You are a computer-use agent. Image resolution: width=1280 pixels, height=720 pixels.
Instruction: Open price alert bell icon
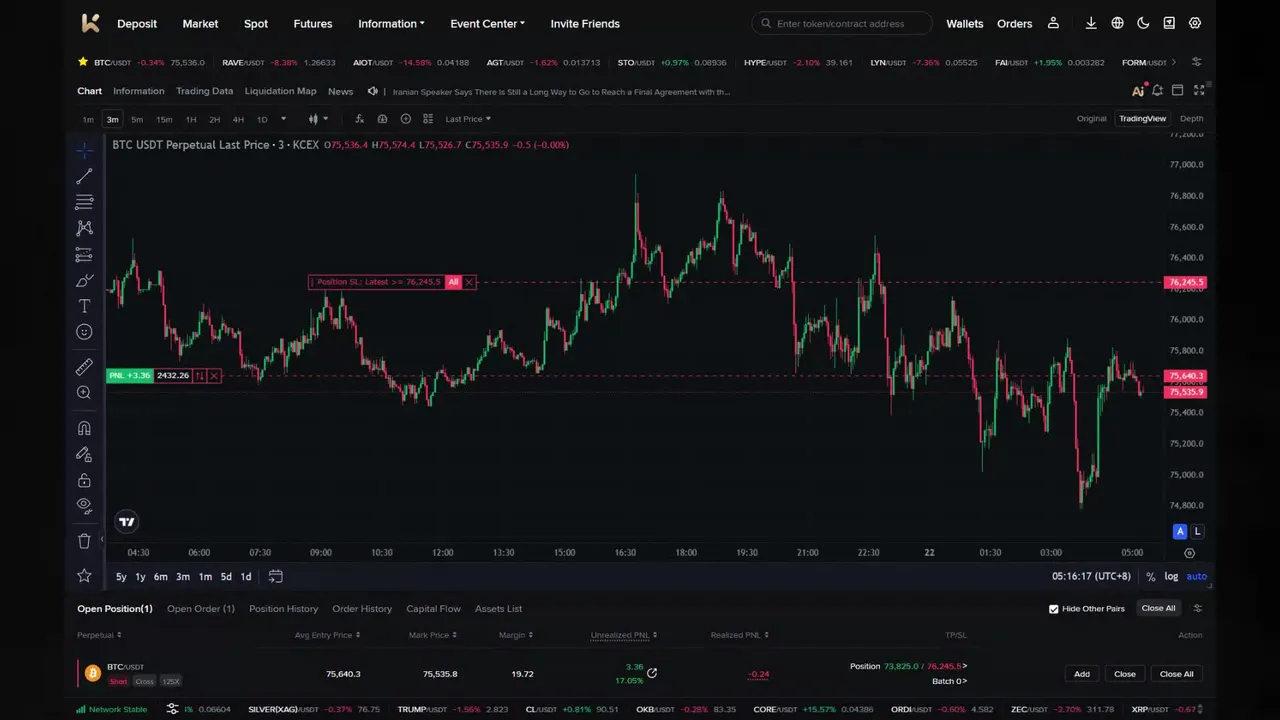click(x=1157, y=91)
